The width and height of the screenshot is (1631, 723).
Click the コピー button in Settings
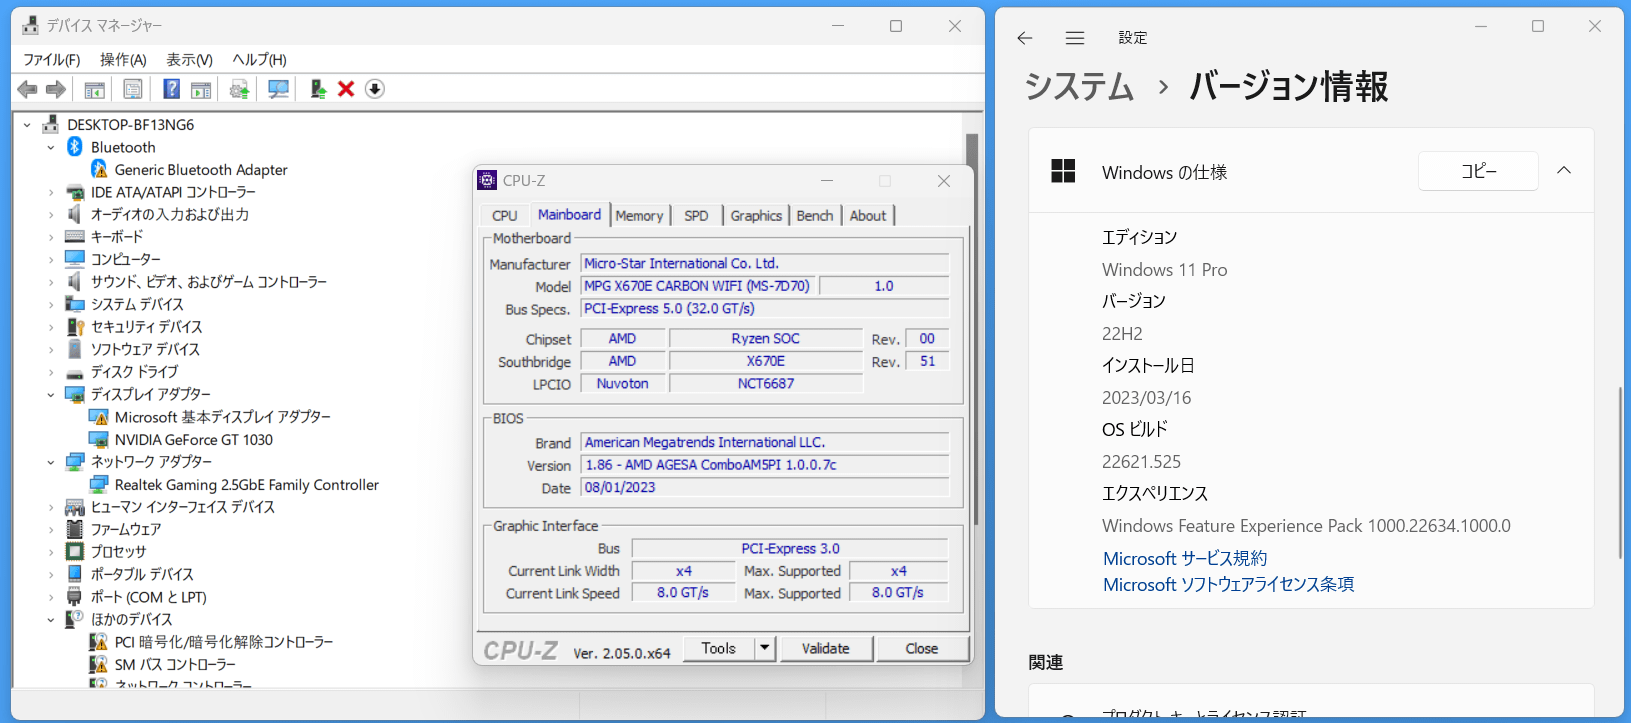coord(1478,171)
